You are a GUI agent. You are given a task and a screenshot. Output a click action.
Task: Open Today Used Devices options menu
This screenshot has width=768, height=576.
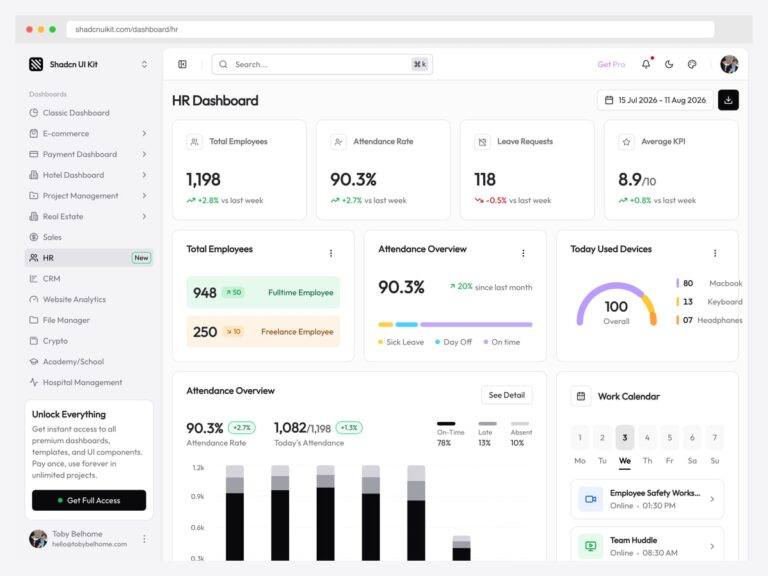tap(715, 253)
